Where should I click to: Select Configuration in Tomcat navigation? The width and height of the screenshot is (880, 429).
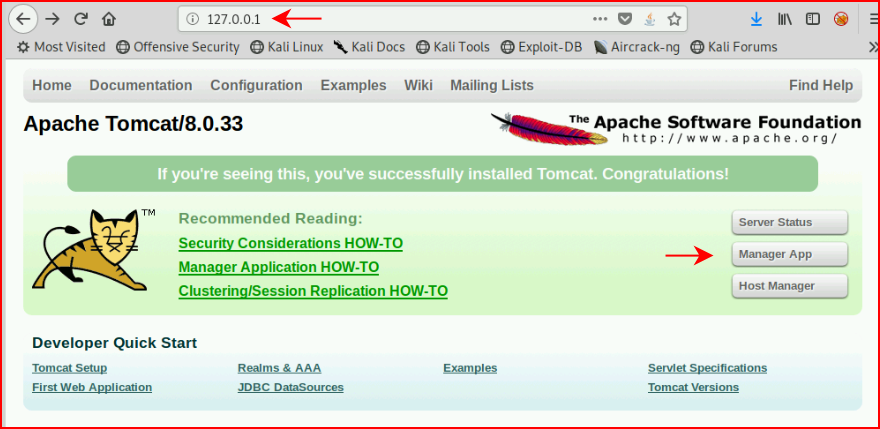pos(256,85)
